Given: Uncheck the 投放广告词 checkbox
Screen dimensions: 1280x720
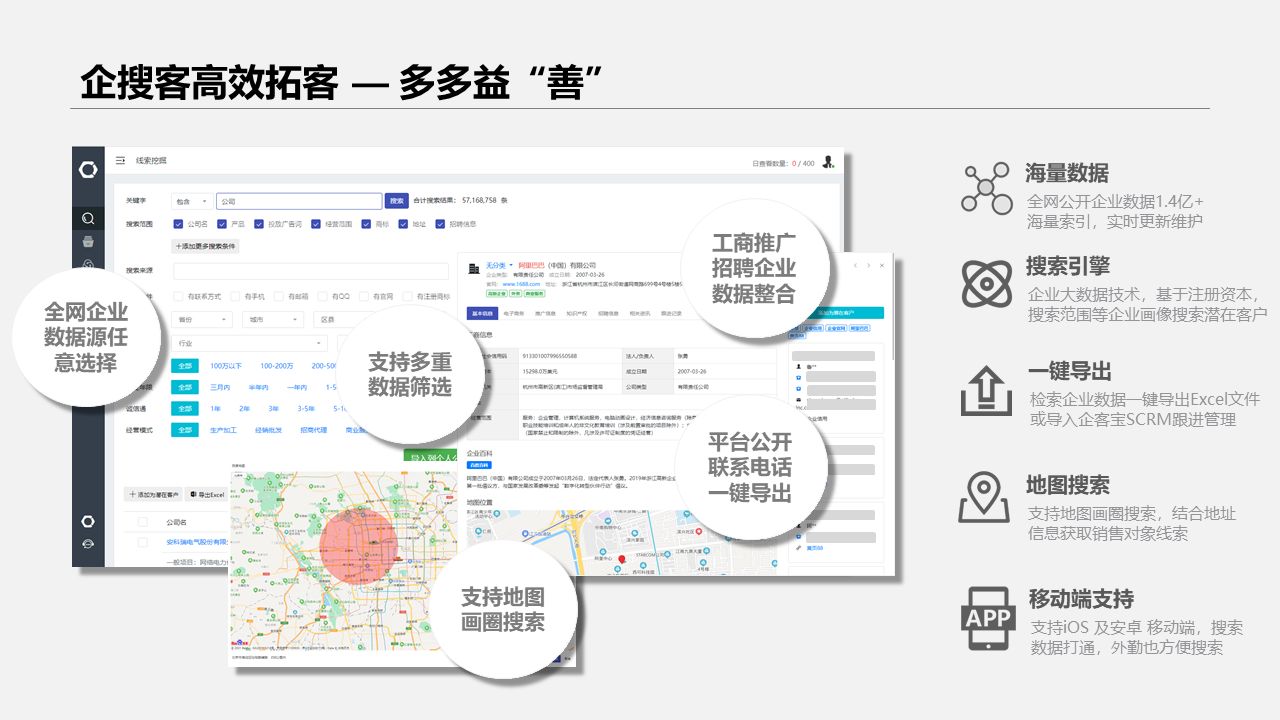Looking at the screenshot, I should 259,224.
